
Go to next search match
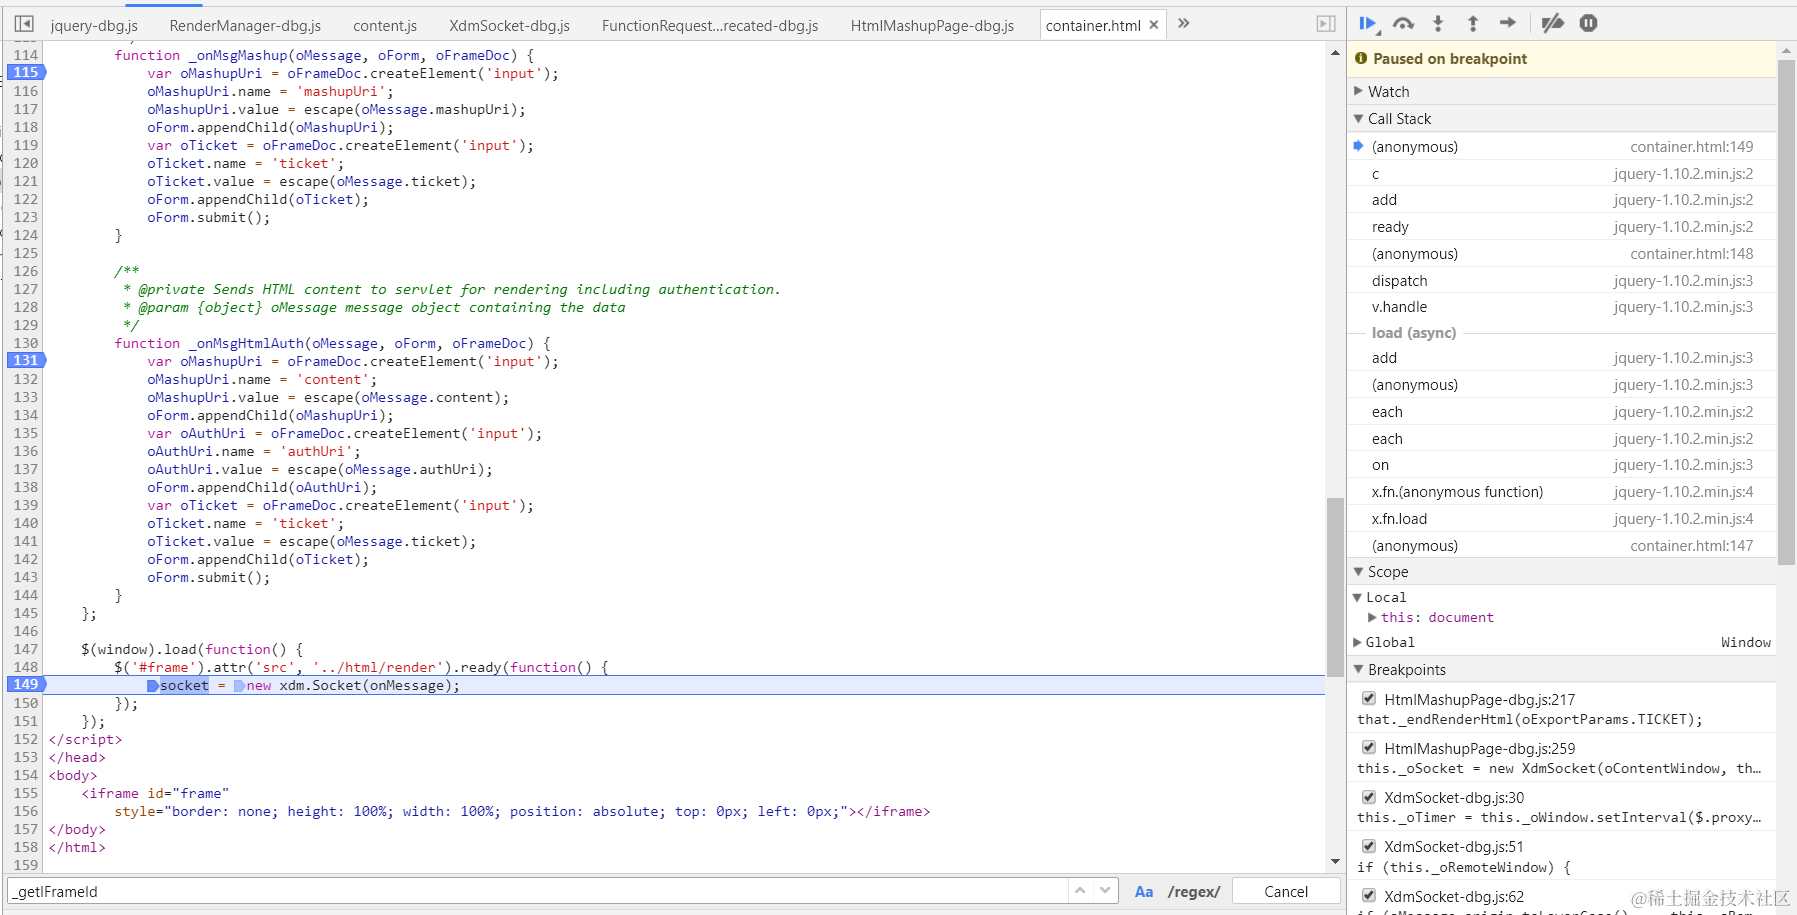[x=1105, y=890]
